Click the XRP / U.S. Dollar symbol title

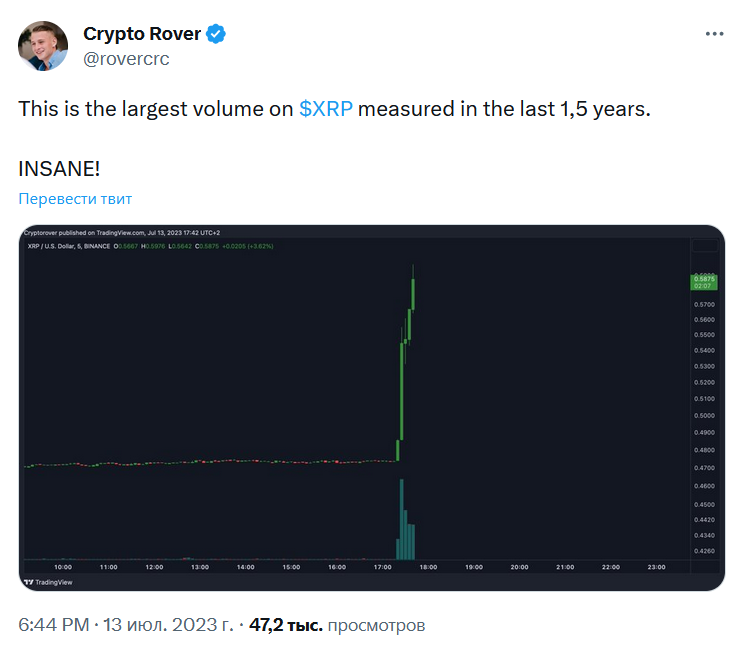68,245
